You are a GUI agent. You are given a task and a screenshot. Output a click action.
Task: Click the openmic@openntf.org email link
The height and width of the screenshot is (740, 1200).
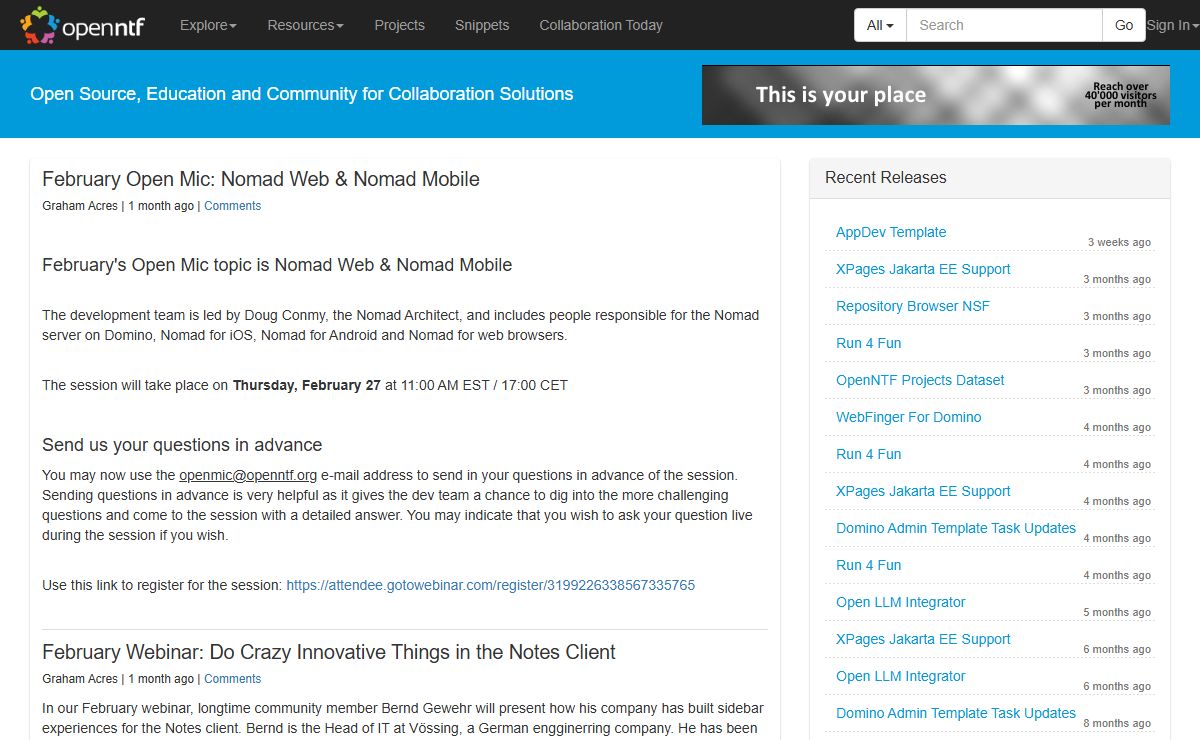(x=248, y=475)
